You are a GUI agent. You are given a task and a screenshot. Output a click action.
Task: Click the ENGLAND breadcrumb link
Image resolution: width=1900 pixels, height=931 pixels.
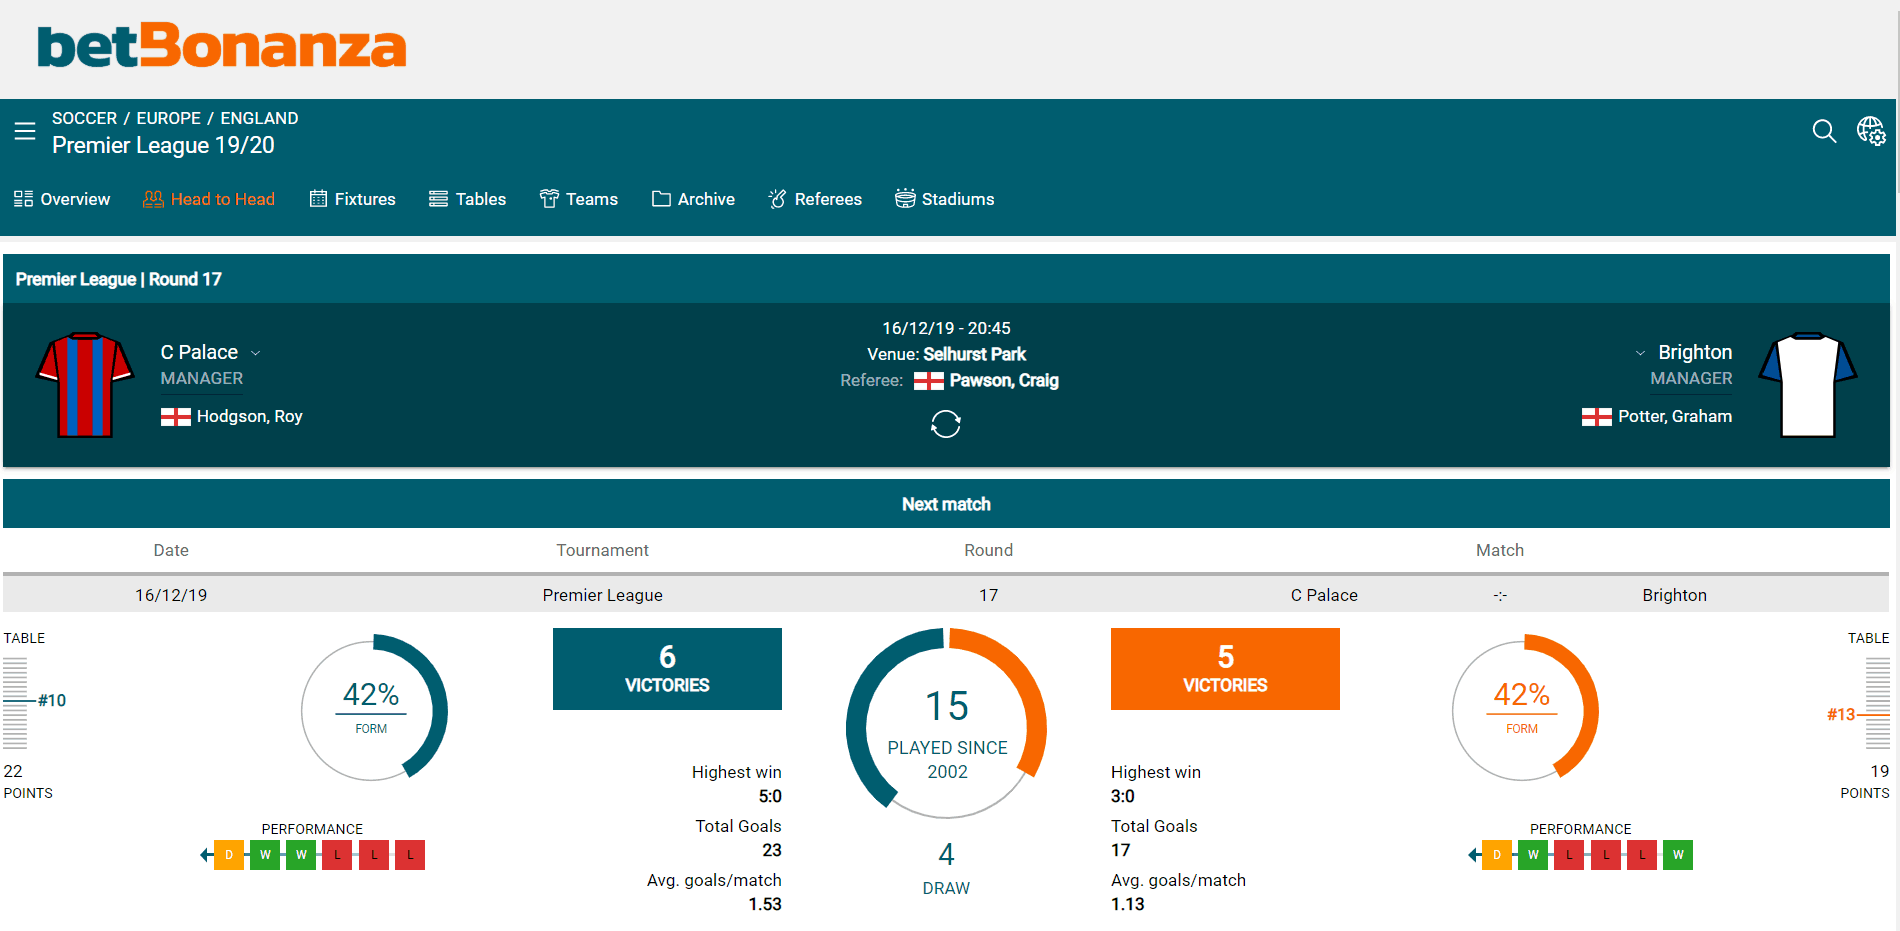point(259,118)
